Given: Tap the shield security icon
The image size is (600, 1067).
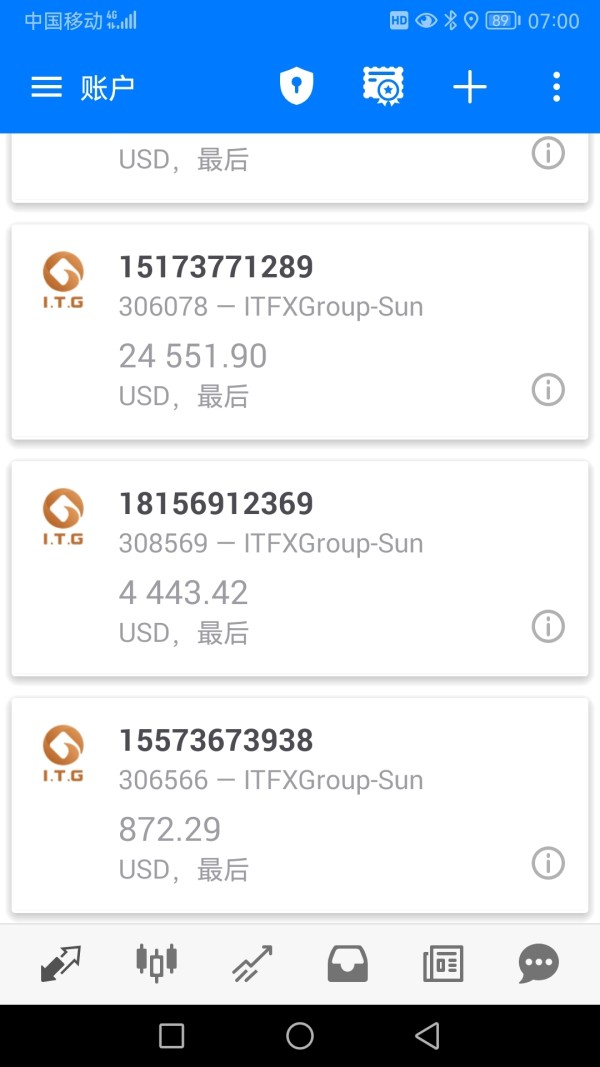Looking at the screenshot, I should click(x=296, y=87).
